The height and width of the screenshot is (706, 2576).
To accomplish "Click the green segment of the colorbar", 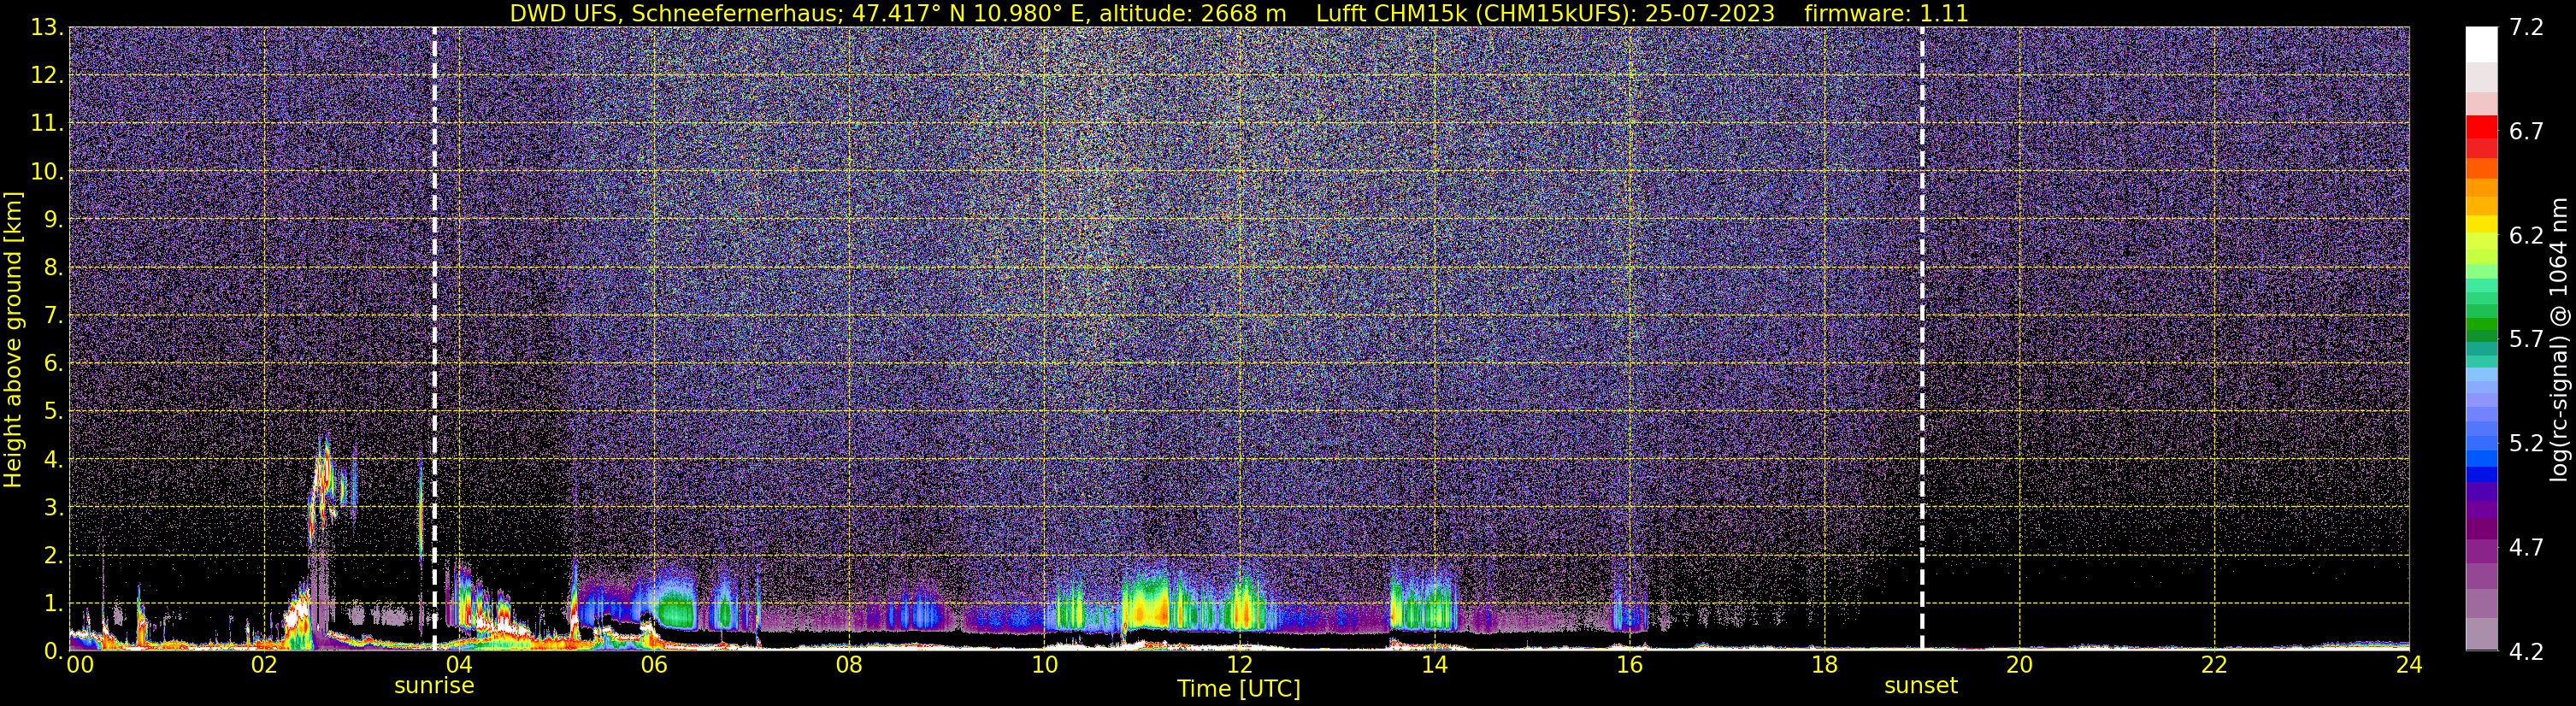I will click(x=2482, y=326).
